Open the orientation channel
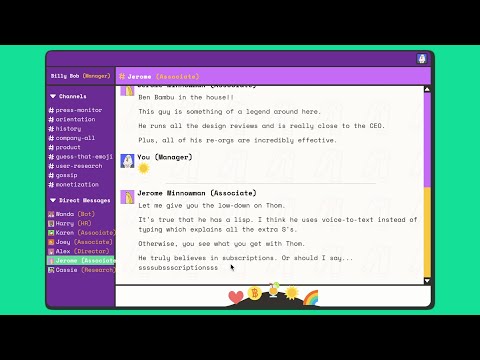Image resolution: width=480 pixels, height=360 pixels. coord(72,119)
